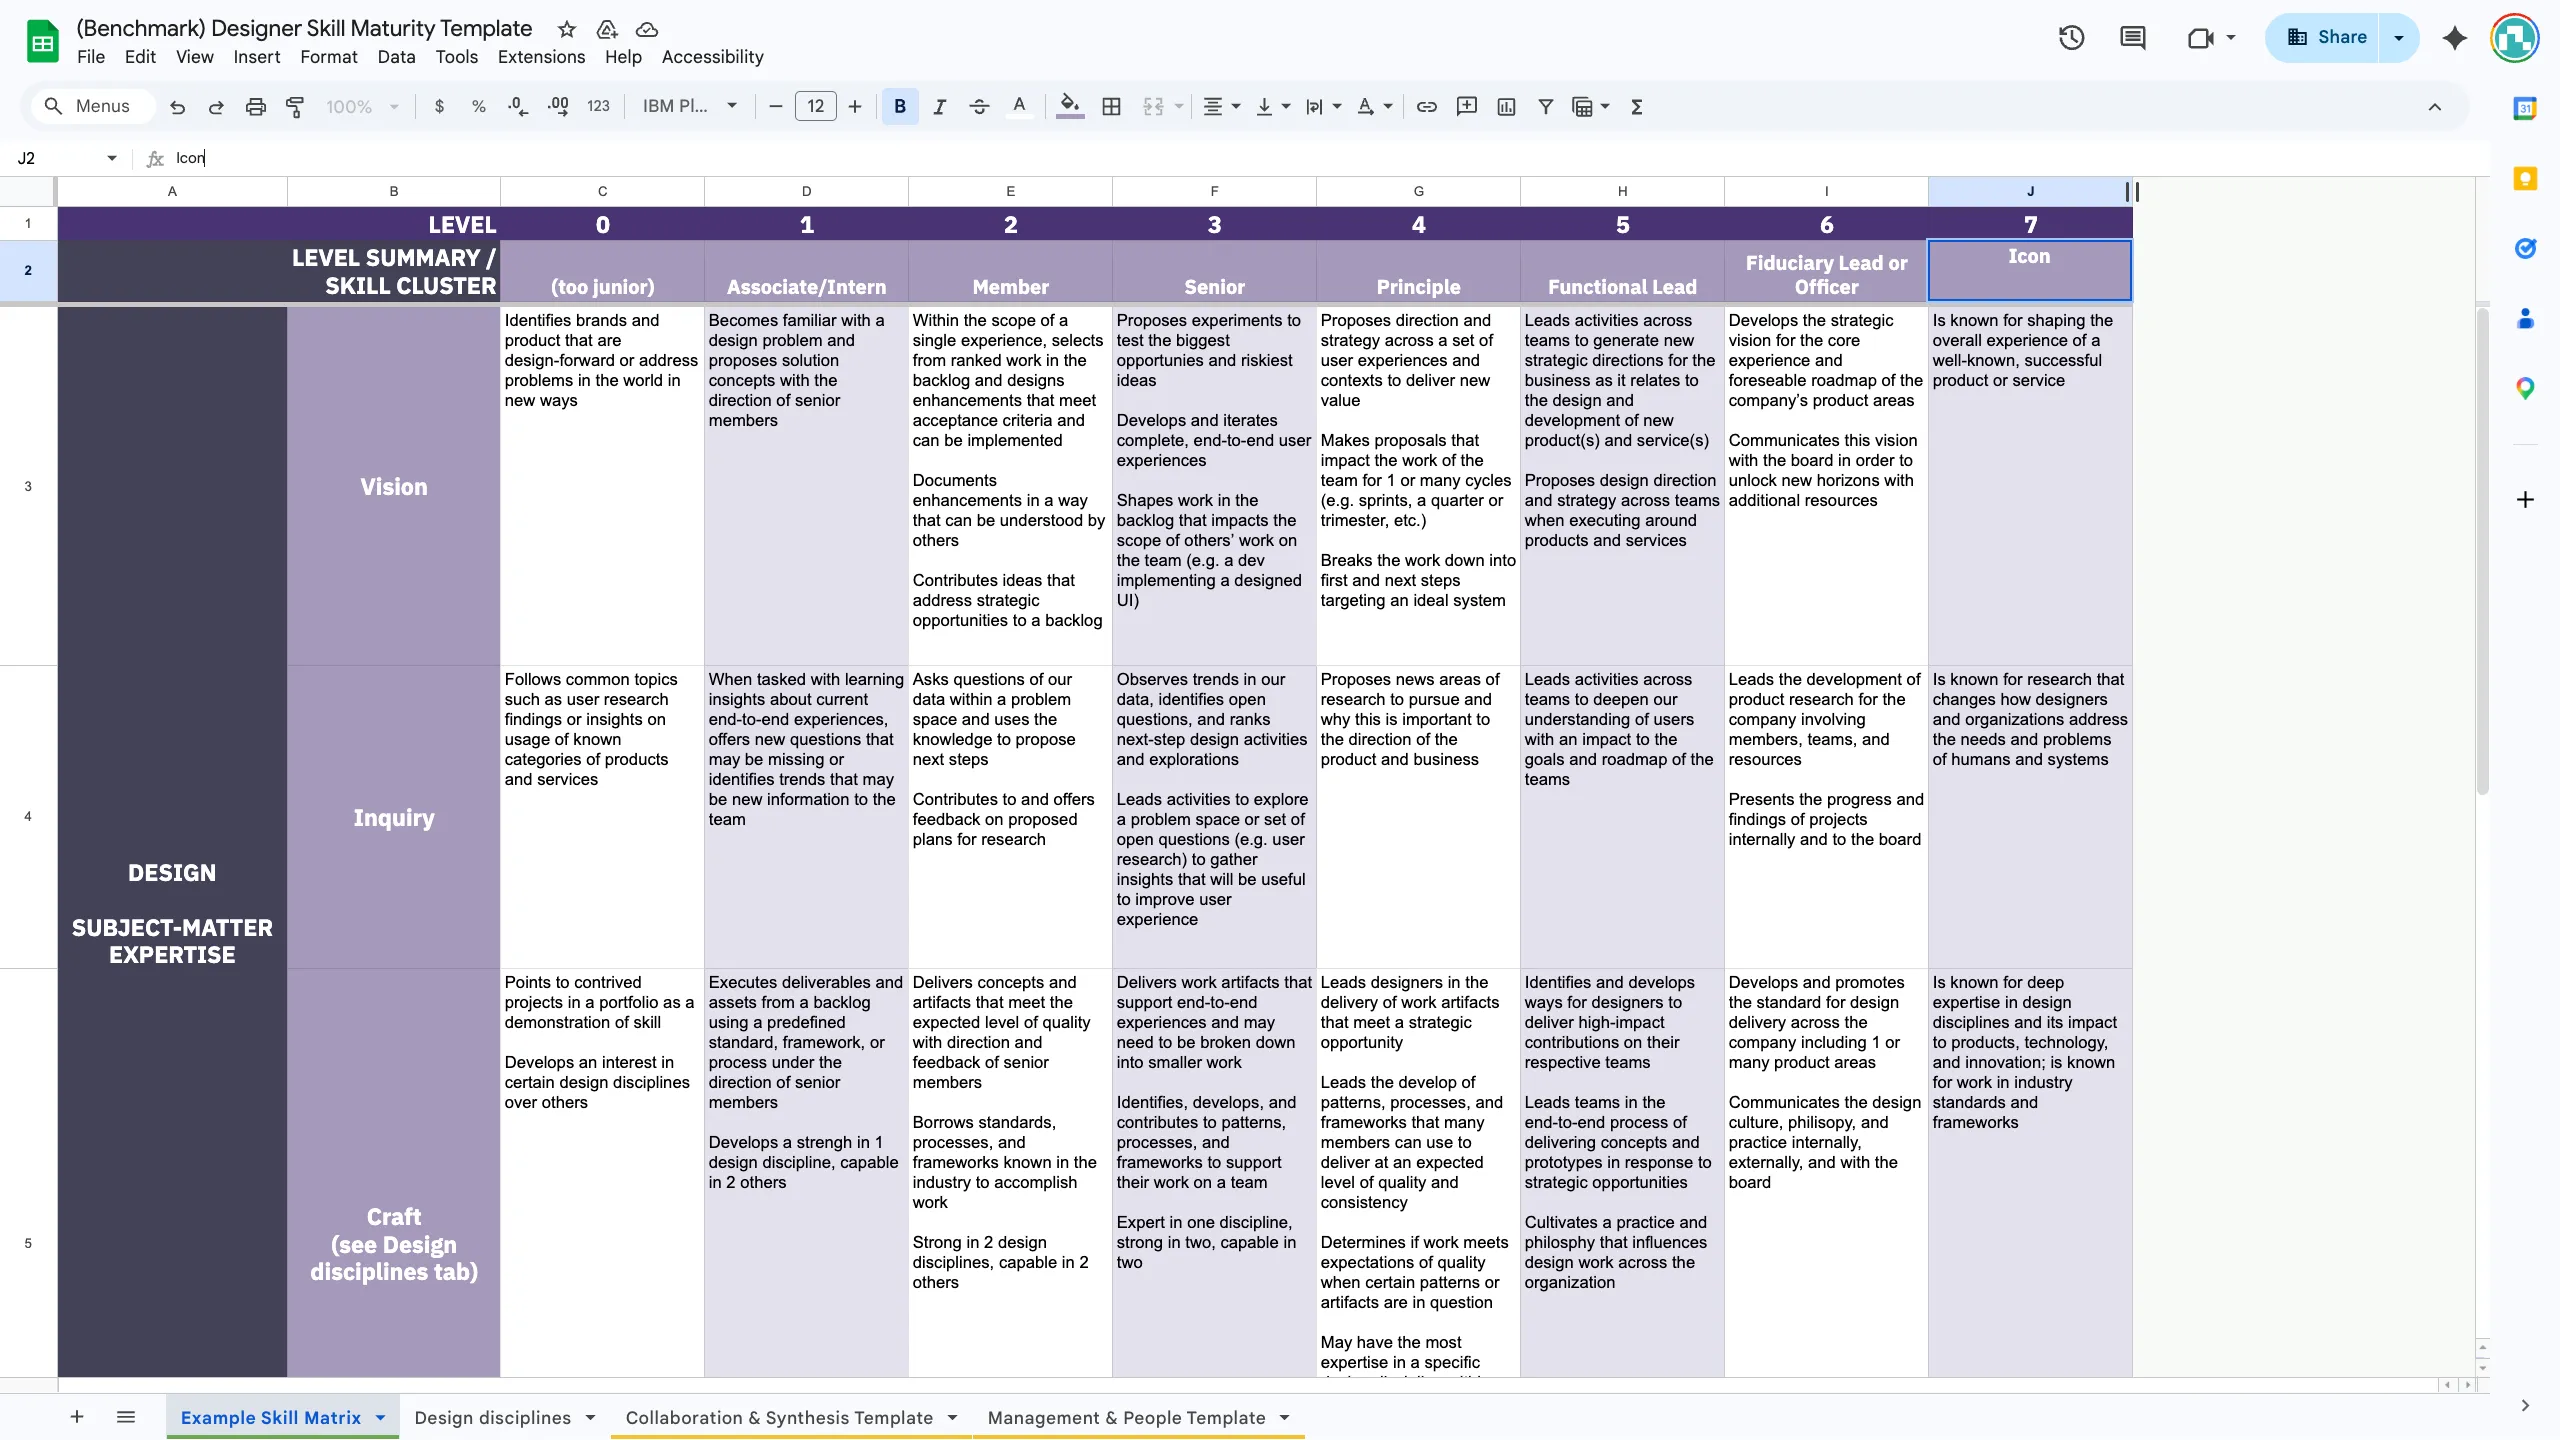Select column F header
This screenshot has height=1440, width=2560.
[1214, 191]
